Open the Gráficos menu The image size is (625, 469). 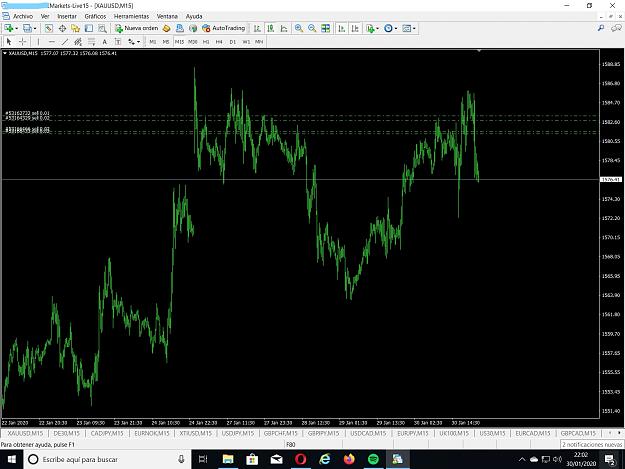[95, 16]
